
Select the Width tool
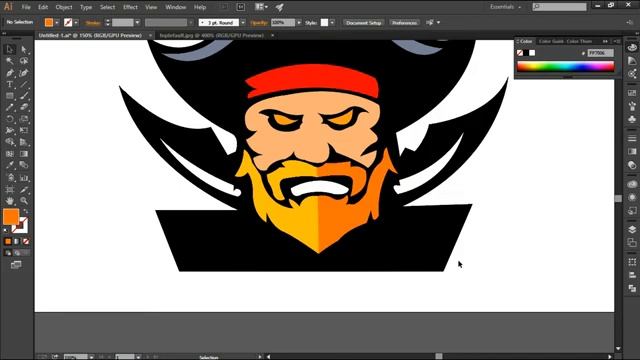pyautogui.click(x=10, y=131)
